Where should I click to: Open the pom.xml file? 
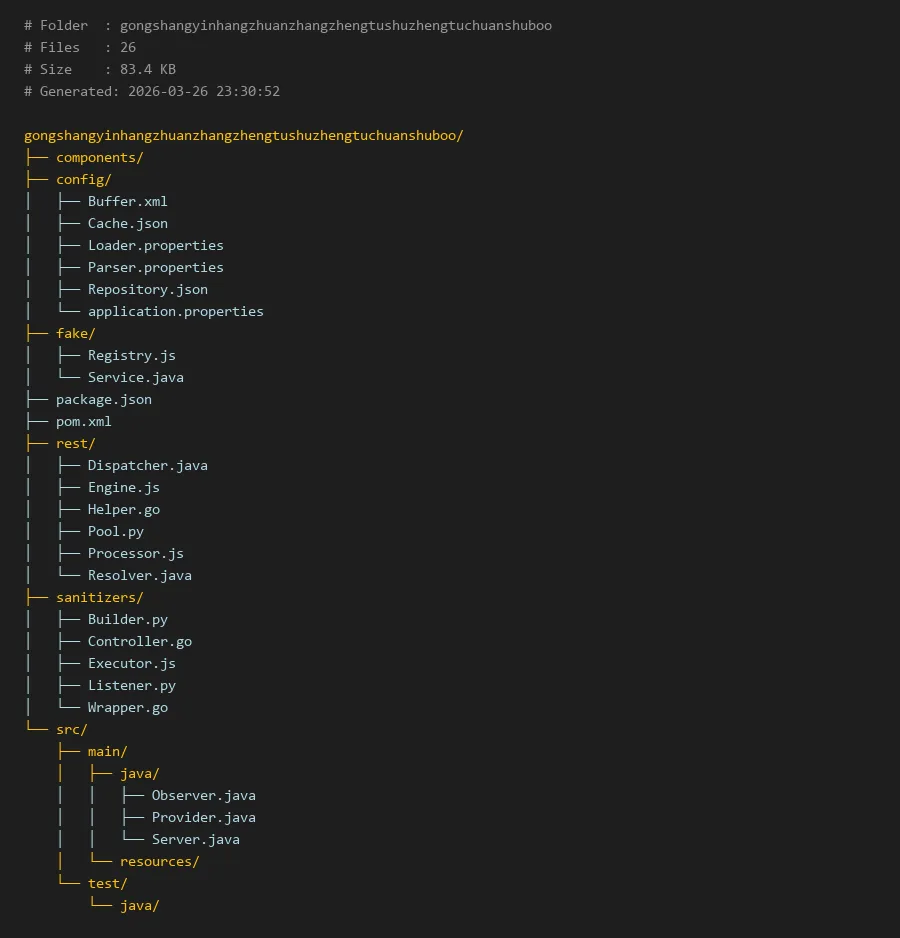(x=83, y=421)
